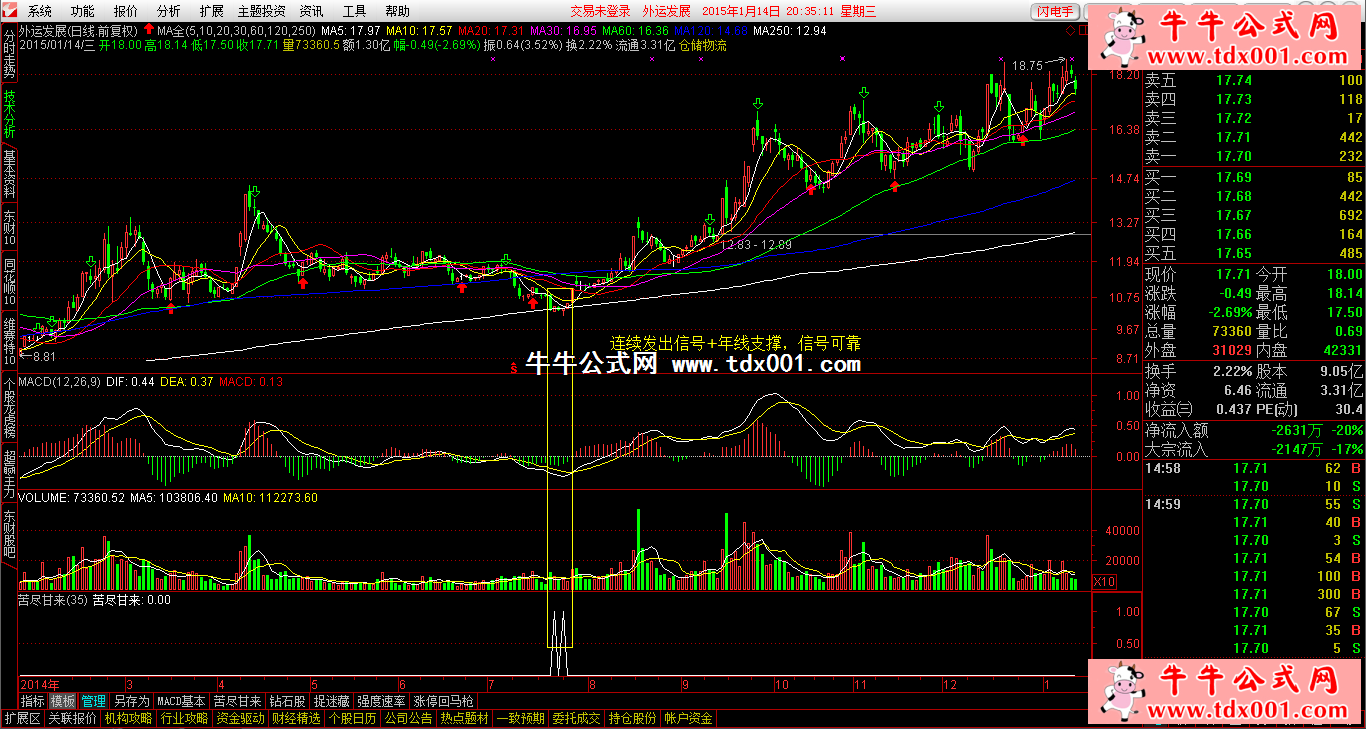Open the 主题投资 menu
This screenshot has height=729, width=1366.
261,11
